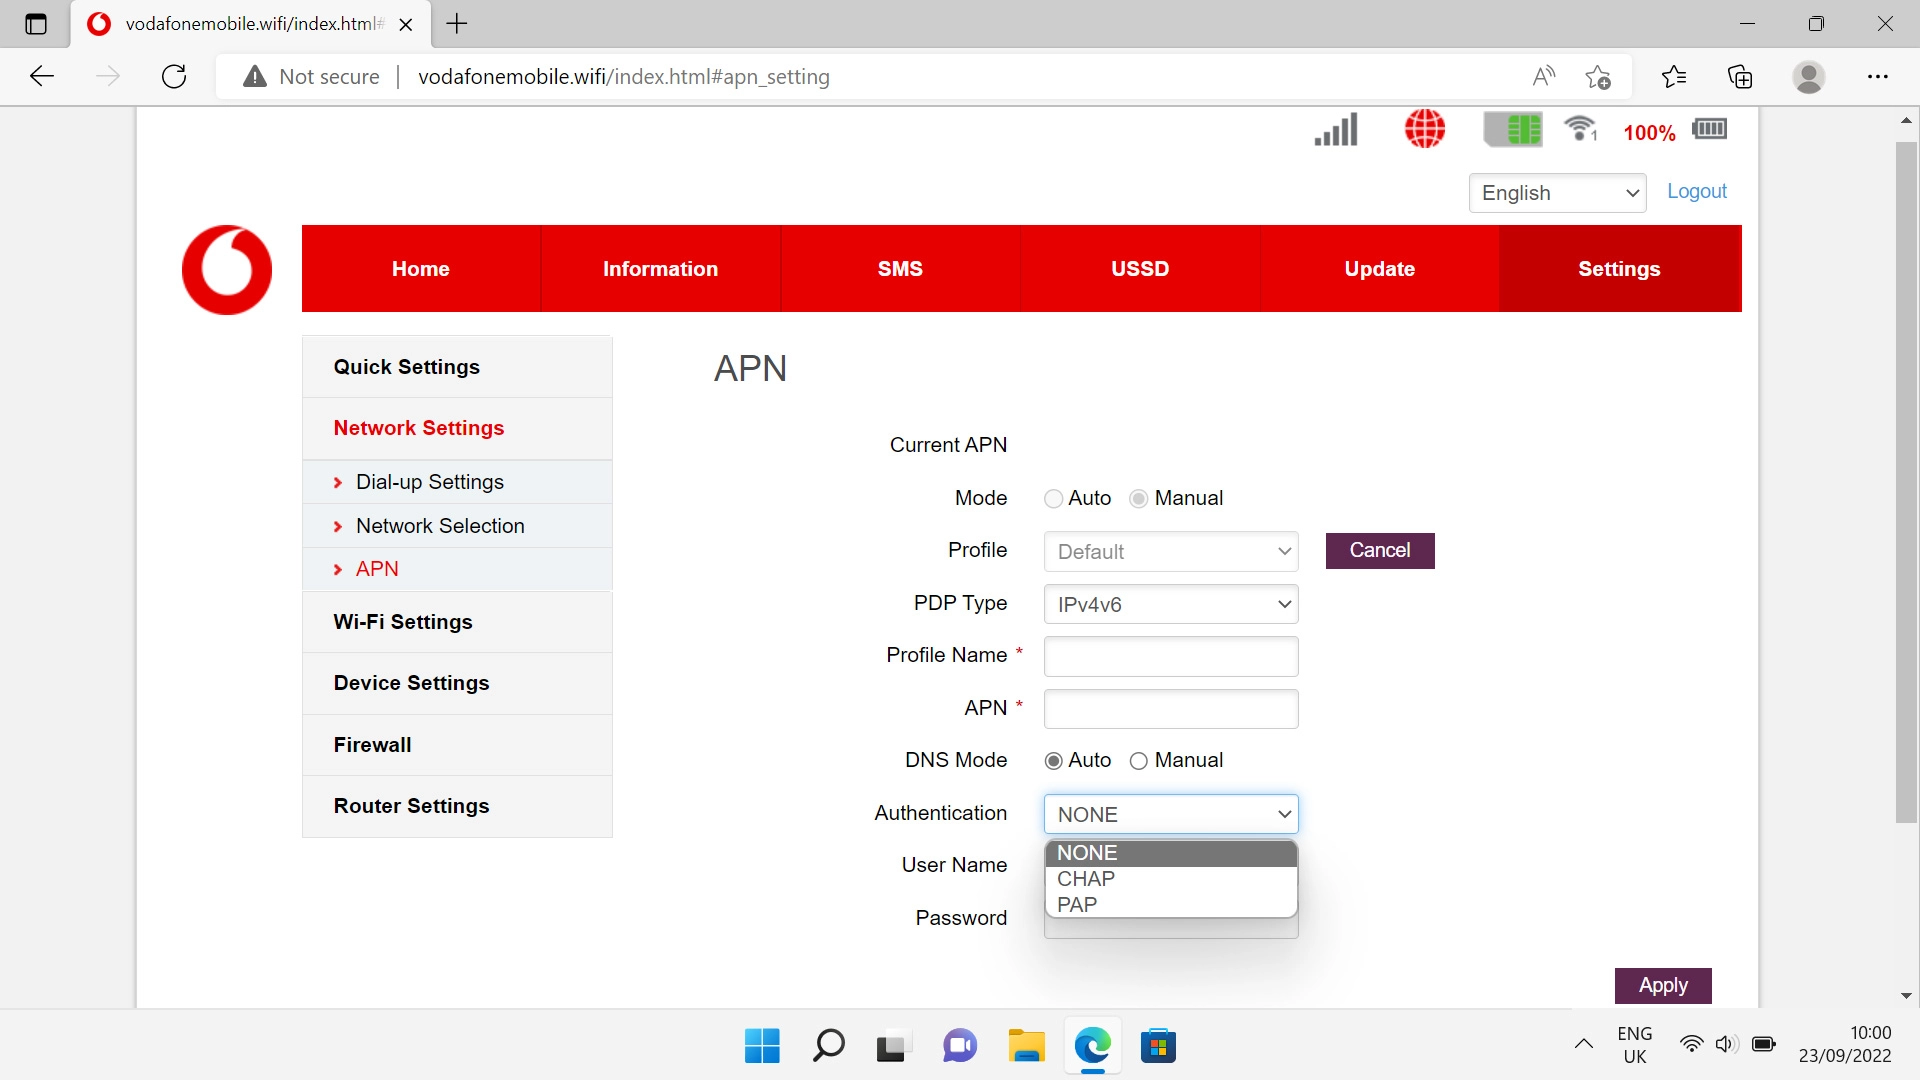The image size is (1920, 1080).
Task: Click the battery level icon next to 100%
Action: (x=1710, y=129)
